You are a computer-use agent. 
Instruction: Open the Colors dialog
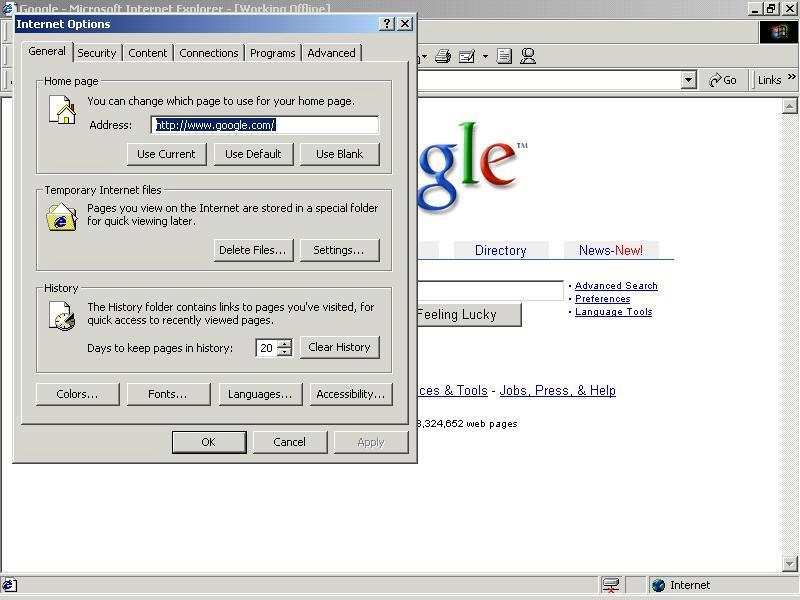coord(78,394)
